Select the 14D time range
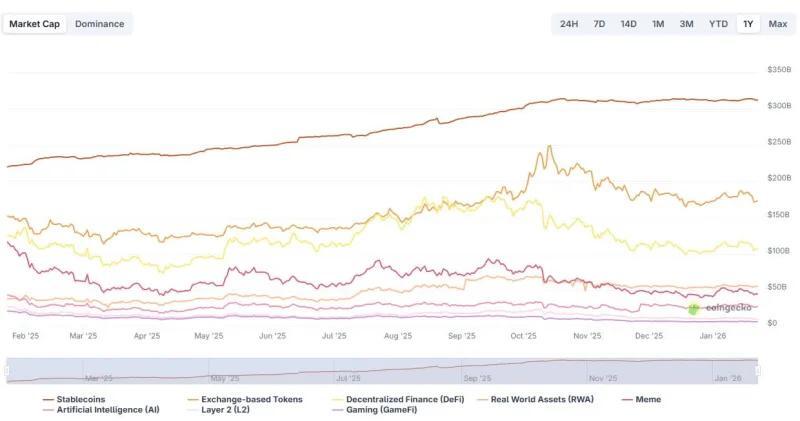 click(x=628, y=24)
